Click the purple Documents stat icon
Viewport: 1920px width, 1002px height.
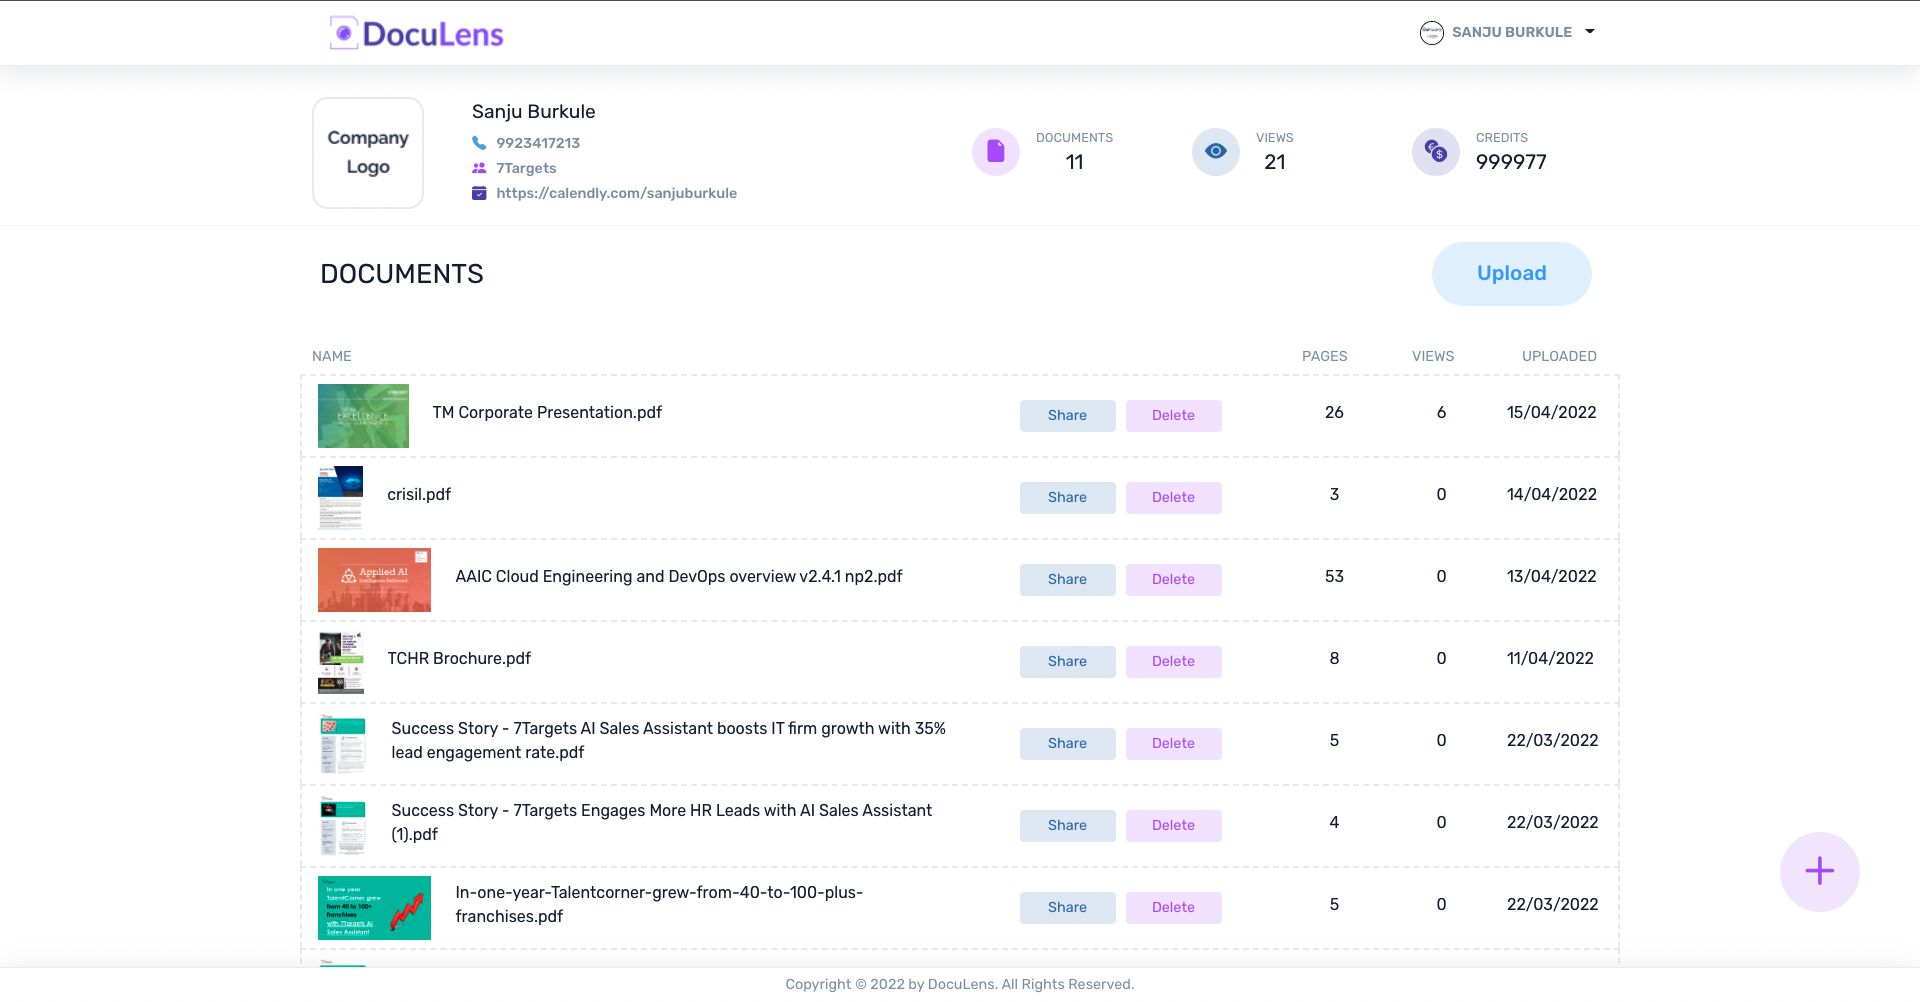pos(996,152)
